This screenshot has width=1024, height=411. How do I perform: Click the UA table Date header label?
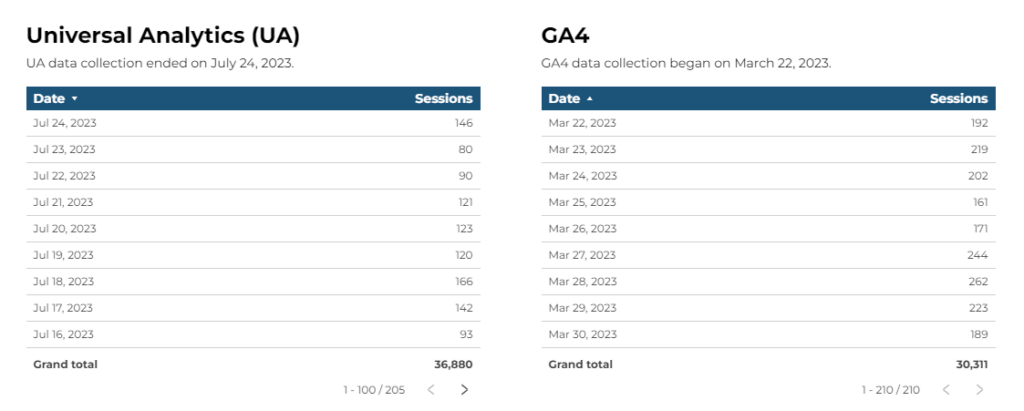coord(49,99)
